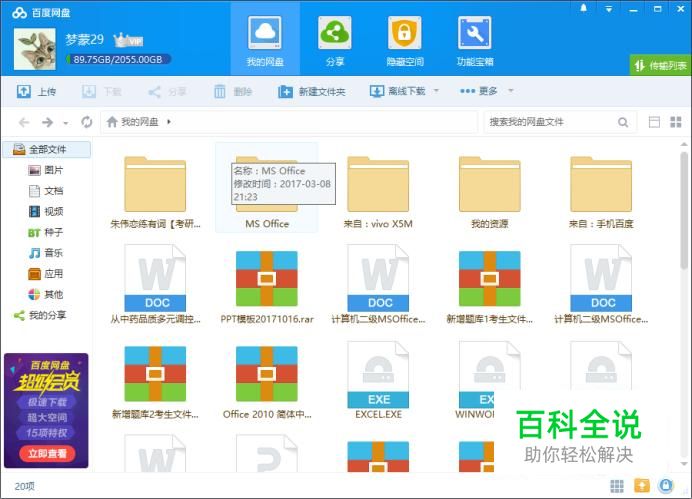Viewport: 692px width, 499px height.
Task: Select the 来自：手机百度 folder
Action: [601, 192]
